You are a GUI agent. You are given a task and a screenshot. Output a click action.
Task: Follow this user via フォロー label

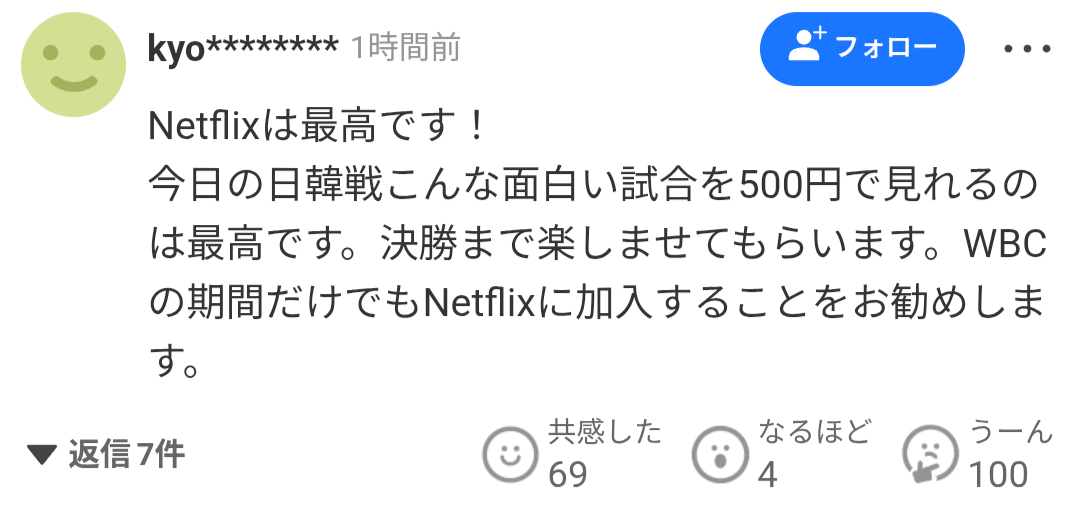point(886,47)
